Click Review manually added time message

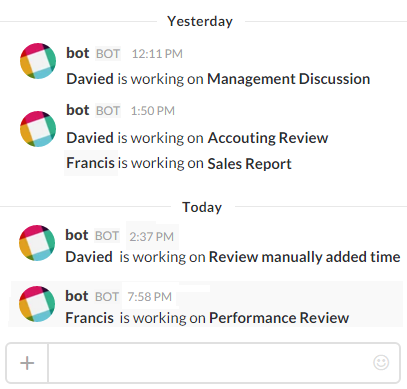coord(233,257)
